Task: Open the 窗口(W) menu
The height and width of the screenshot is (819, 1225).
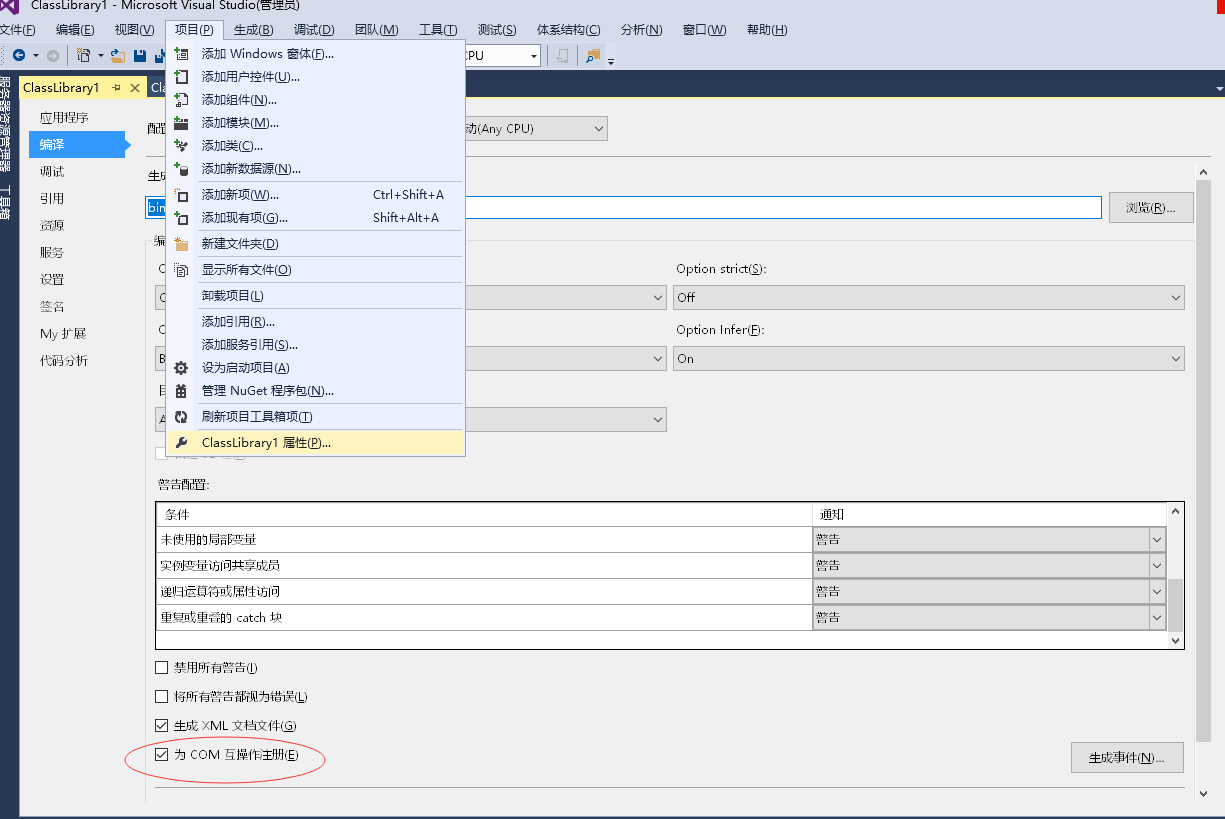Action: (x=705, y=29)
